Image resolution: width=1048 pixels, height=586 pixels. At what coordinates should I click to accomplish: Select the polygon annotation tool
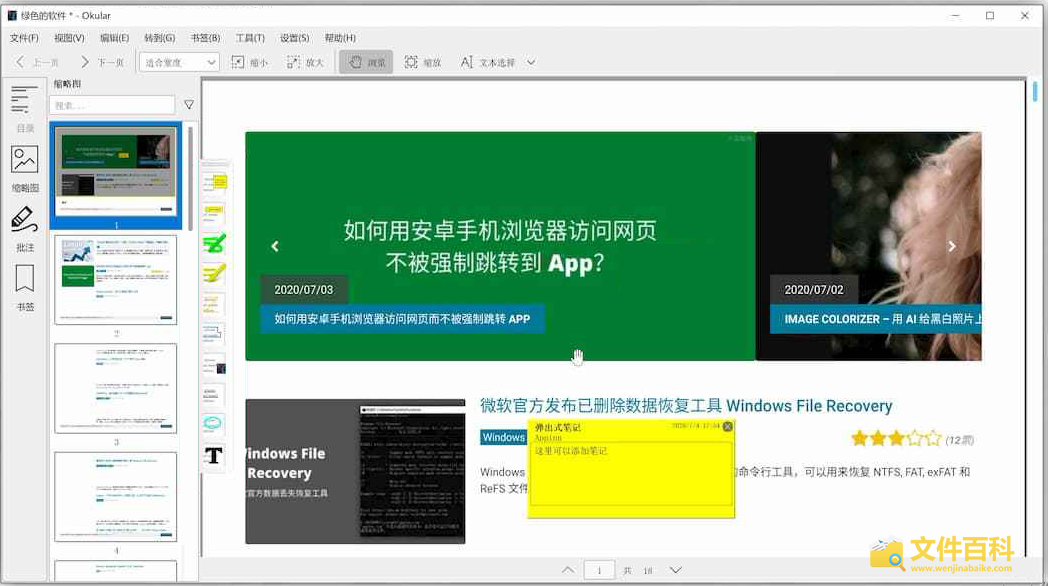pos(214,333)
